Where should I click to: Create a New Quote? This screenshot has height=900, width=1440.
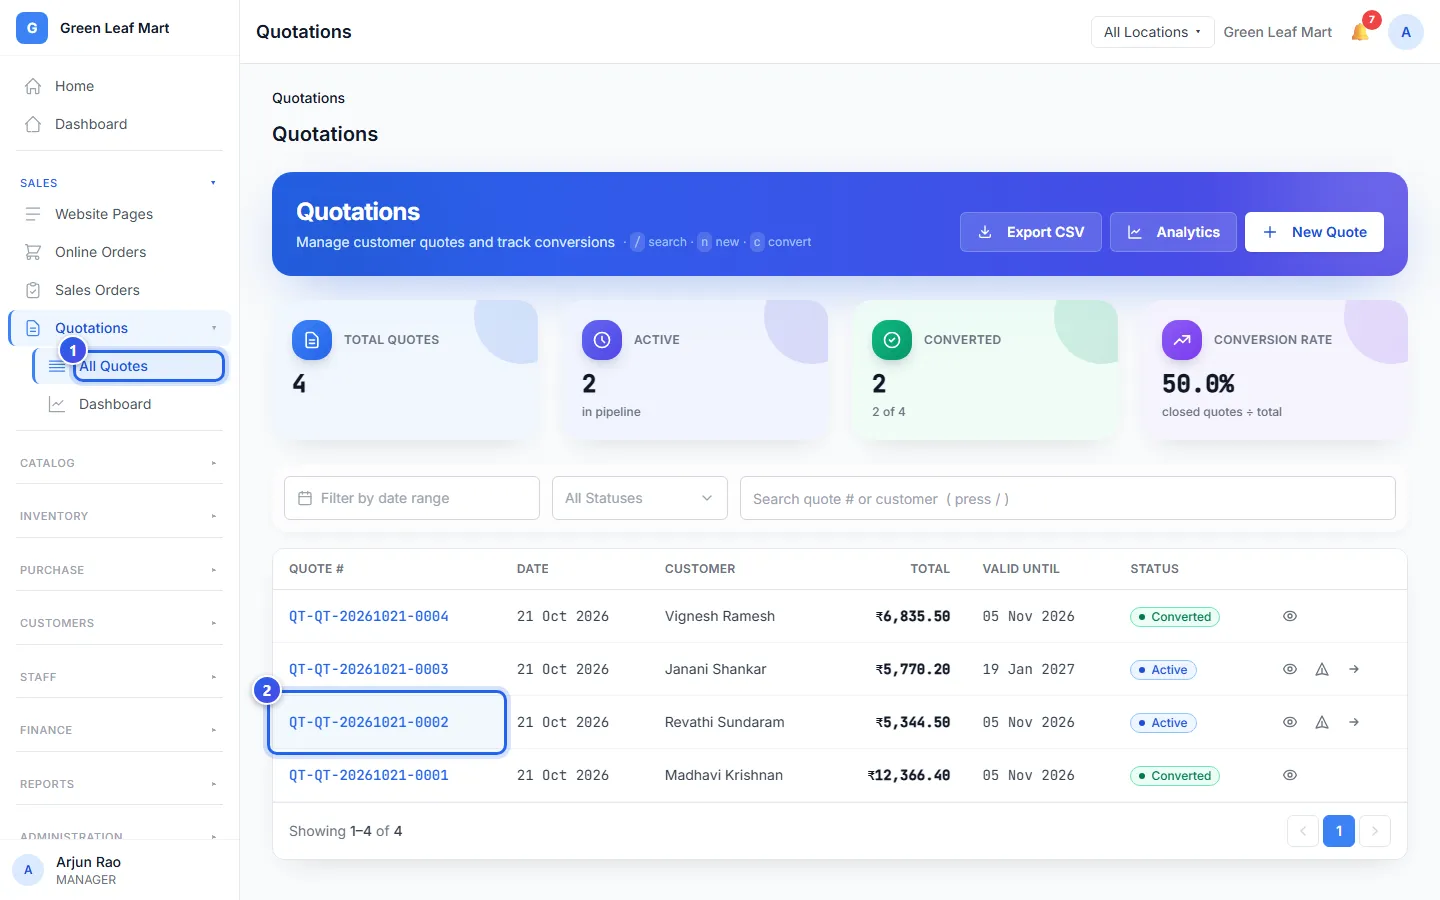[x=1314, y=232]
